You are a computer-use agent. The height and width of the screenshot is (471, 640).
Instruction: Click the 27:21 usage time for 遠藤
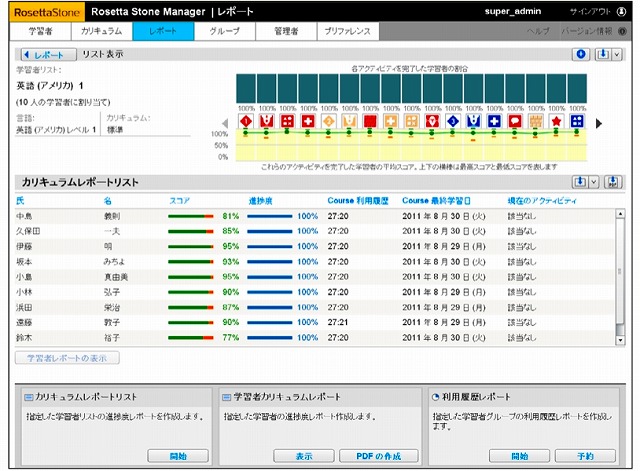click(338, 322)
